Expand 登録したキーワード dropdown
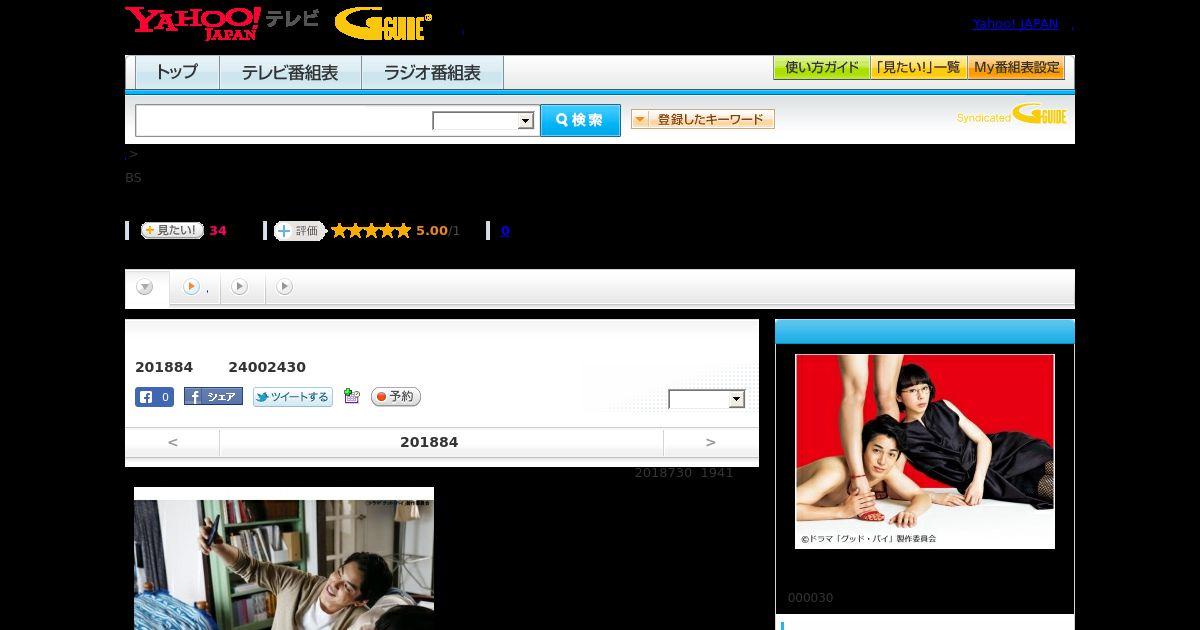The image size is (1200, 630). click(703, 119)
